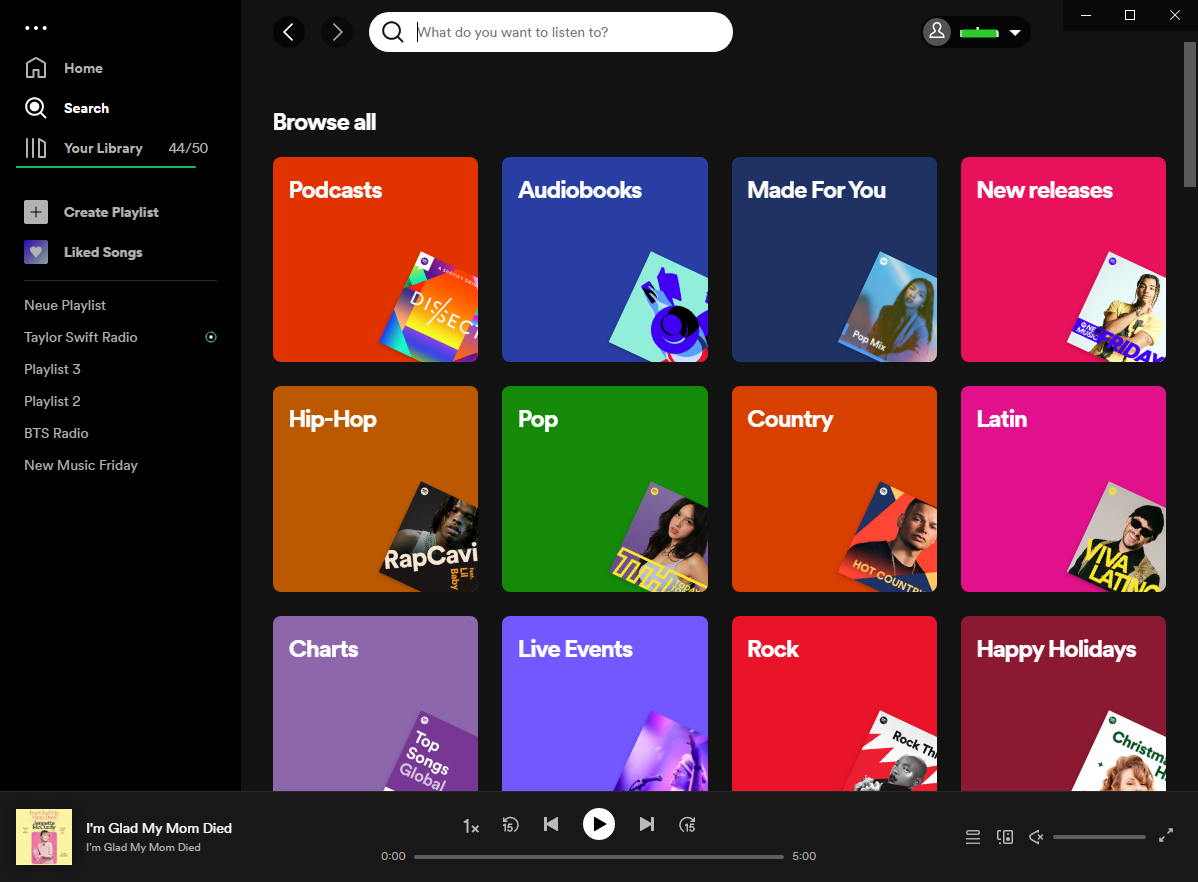Open the Queue list icon
Image resolution: width=1198 pixels, height=882 pixels.
pyautogui.click(x=973, y=837)
